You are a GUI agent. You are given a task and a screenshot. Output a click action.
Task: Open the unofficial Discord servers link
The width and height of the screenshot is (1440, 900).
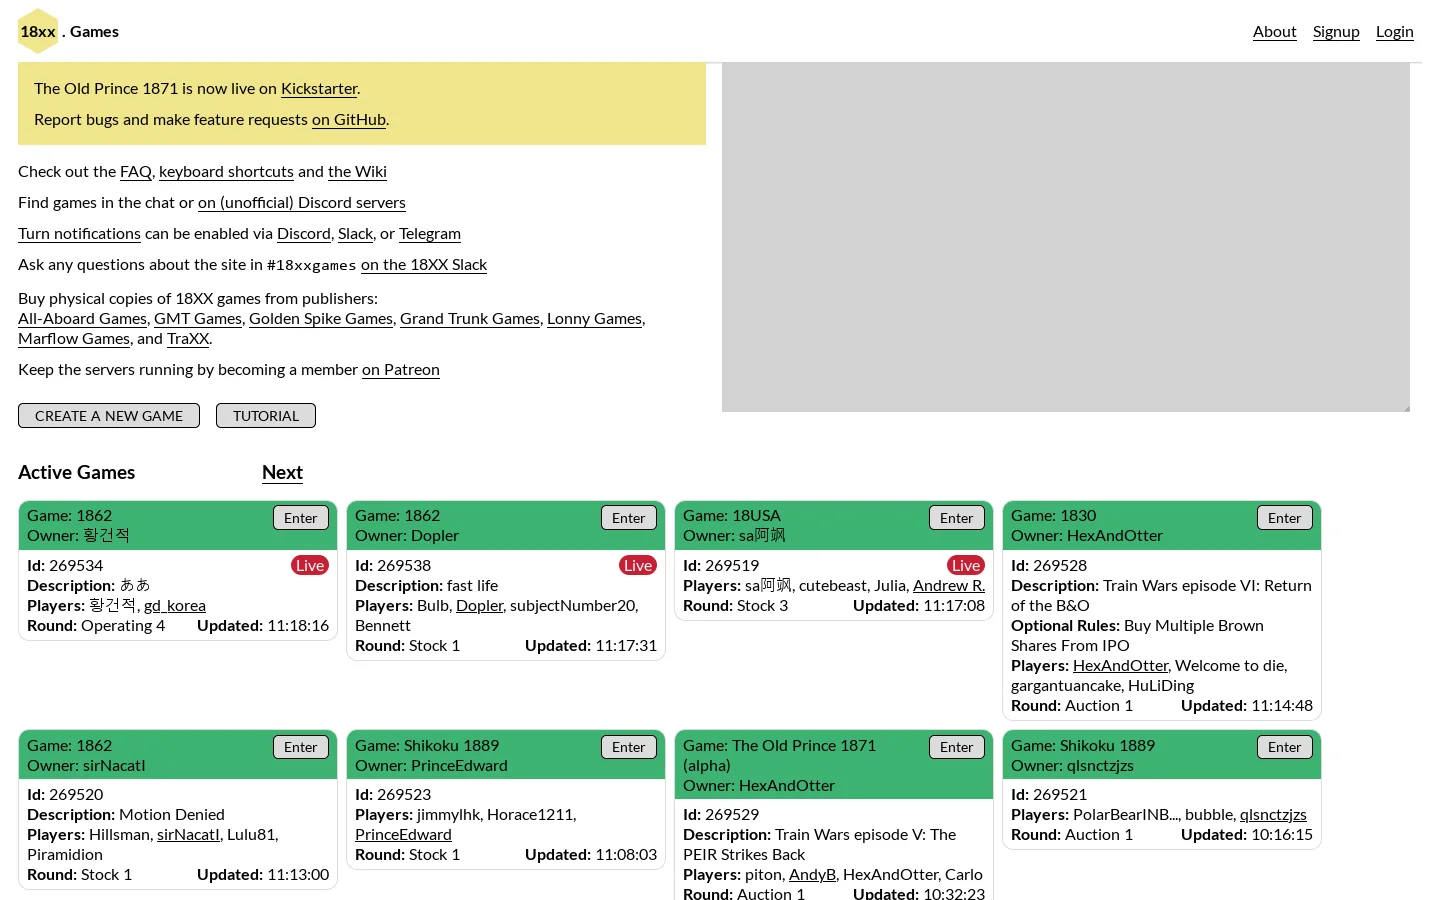(x=302, y=203)
